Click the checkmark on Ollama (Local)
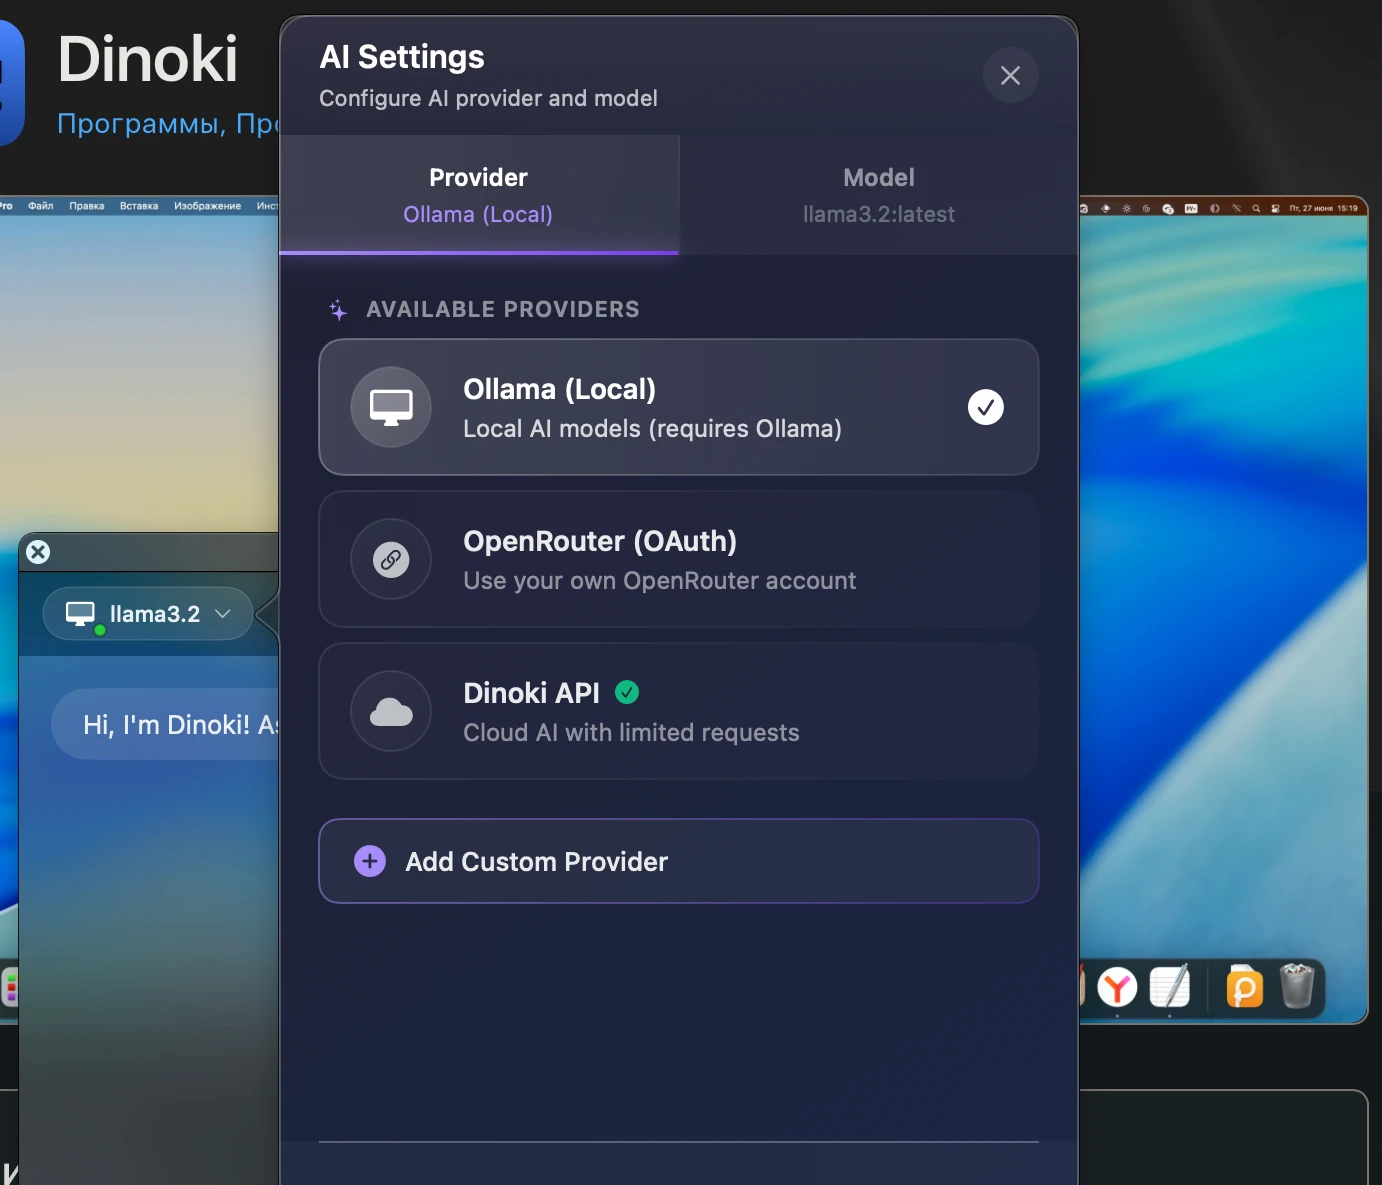Screen dimensions: 1382x1185 (986, 407)
